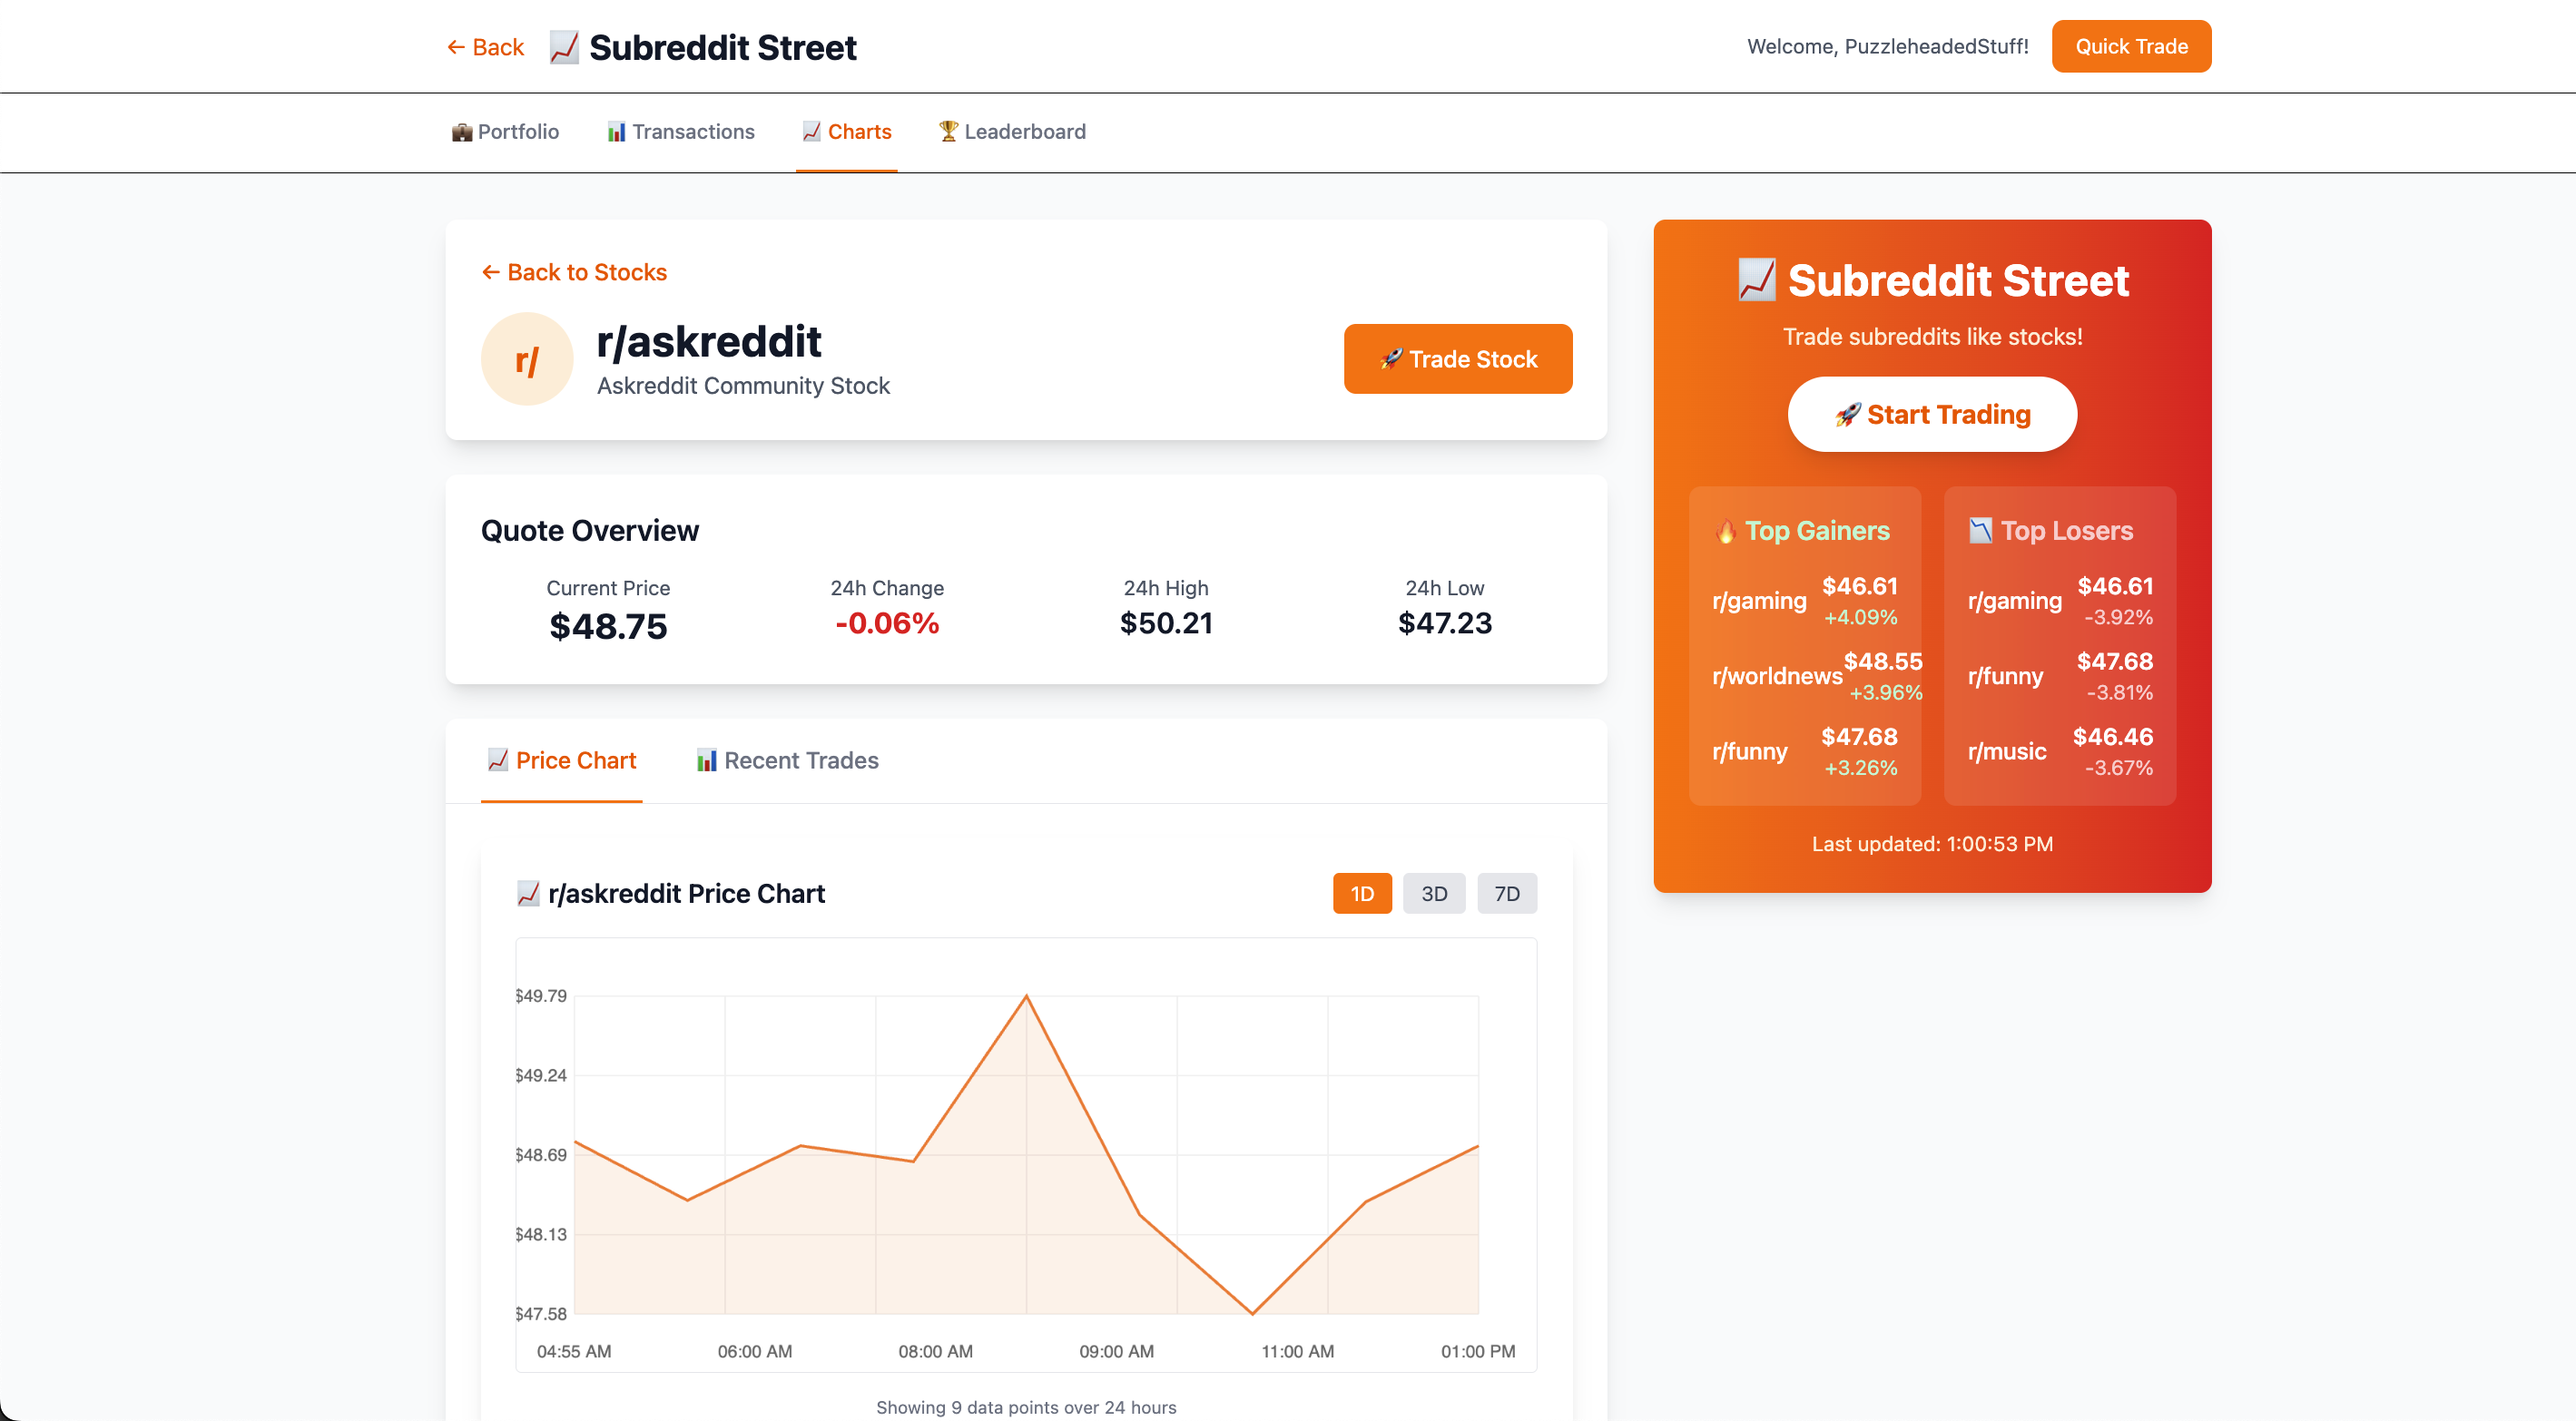Click the r/ askreddit avatar circle
The image size is (2576, 1421).
[x=527, y=359]
